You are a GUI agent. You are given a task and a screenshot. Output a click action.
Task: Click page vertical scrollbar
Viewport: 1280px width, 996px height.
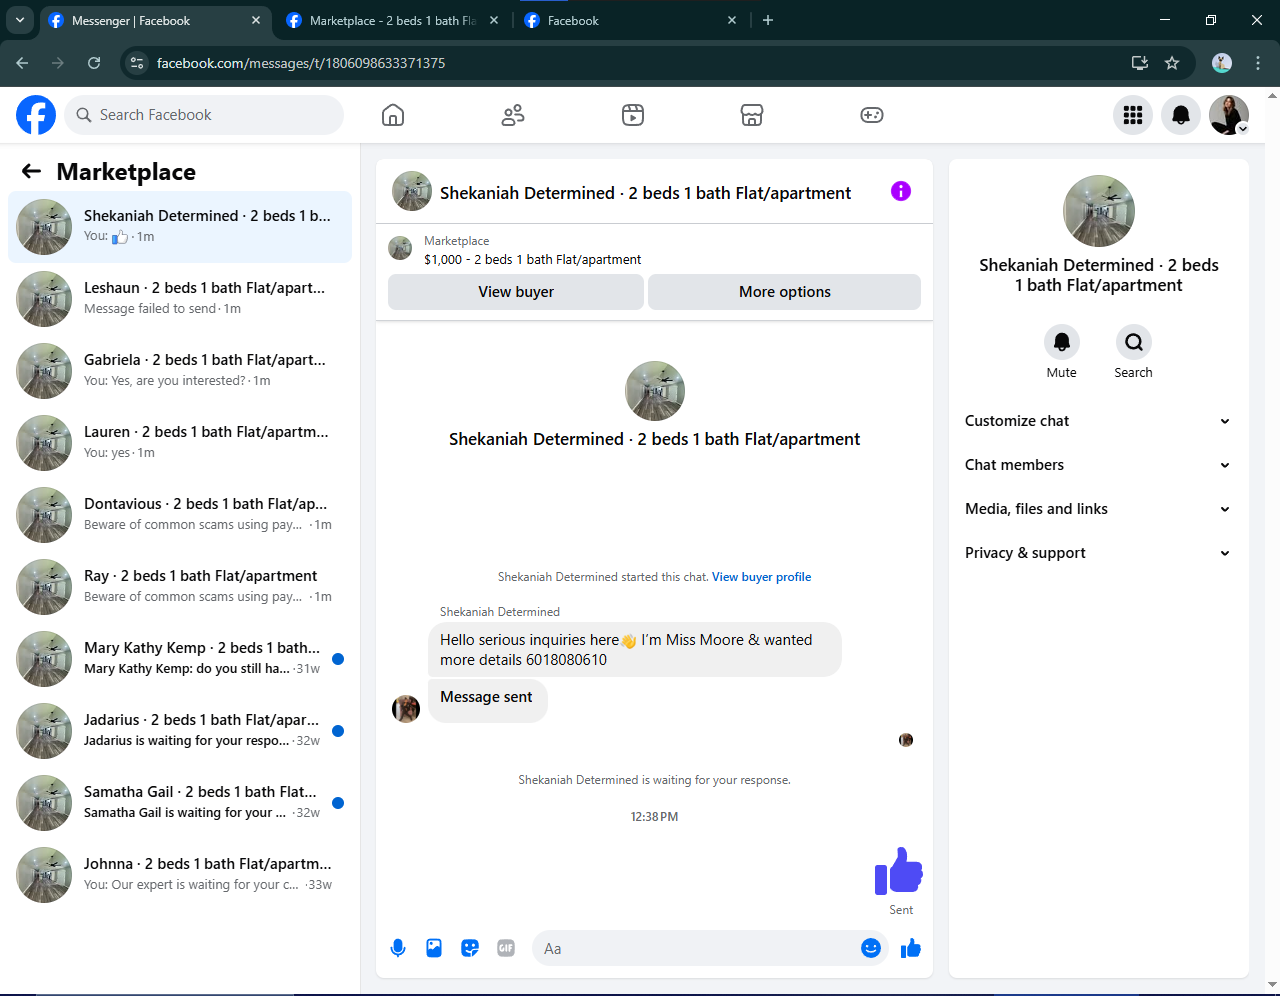1272,540
